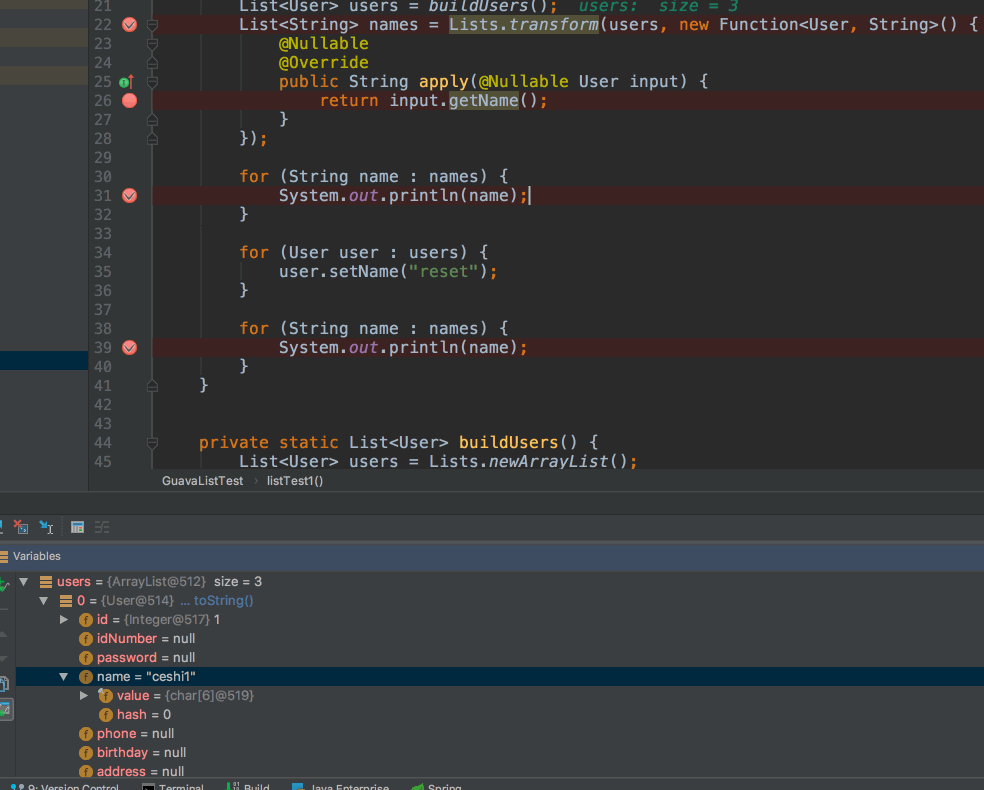Toggle the breakpoint on line 39
The width and height of the screenshot is (984, 790).
[129, 348]
